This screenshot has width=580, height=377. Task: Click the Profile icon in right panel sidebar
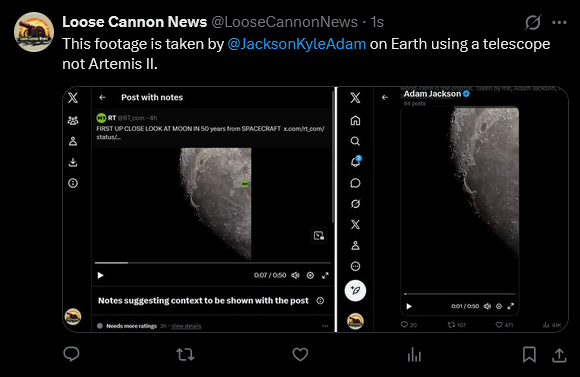(355, 246)
